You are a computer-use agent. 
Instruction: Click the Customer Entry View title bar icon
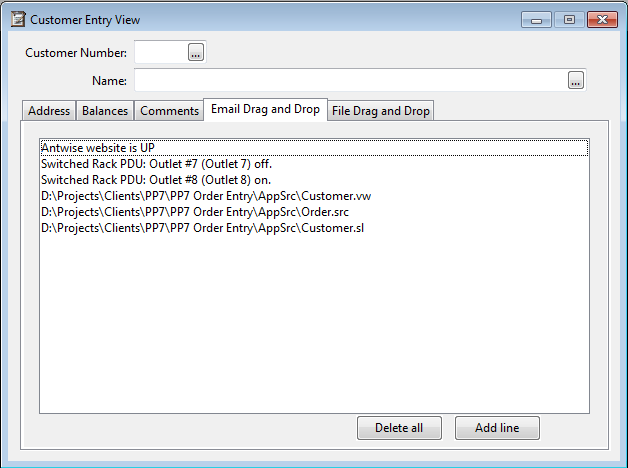18,19
